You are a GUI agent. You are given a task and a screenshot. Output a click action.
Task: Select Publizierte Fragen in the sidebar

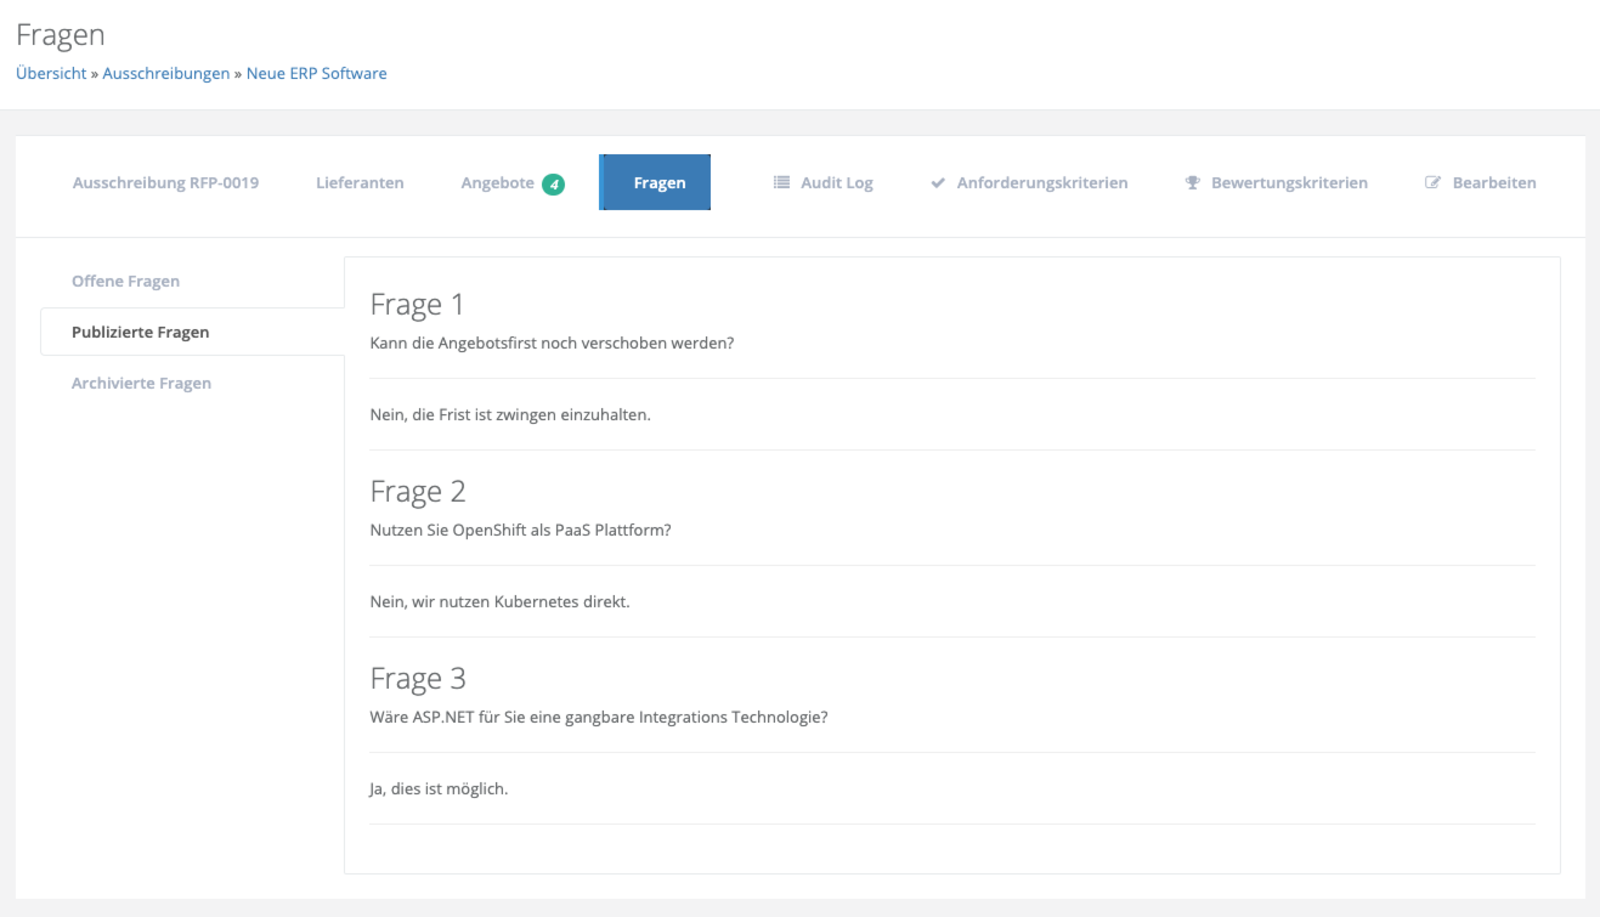pos(140,332)
